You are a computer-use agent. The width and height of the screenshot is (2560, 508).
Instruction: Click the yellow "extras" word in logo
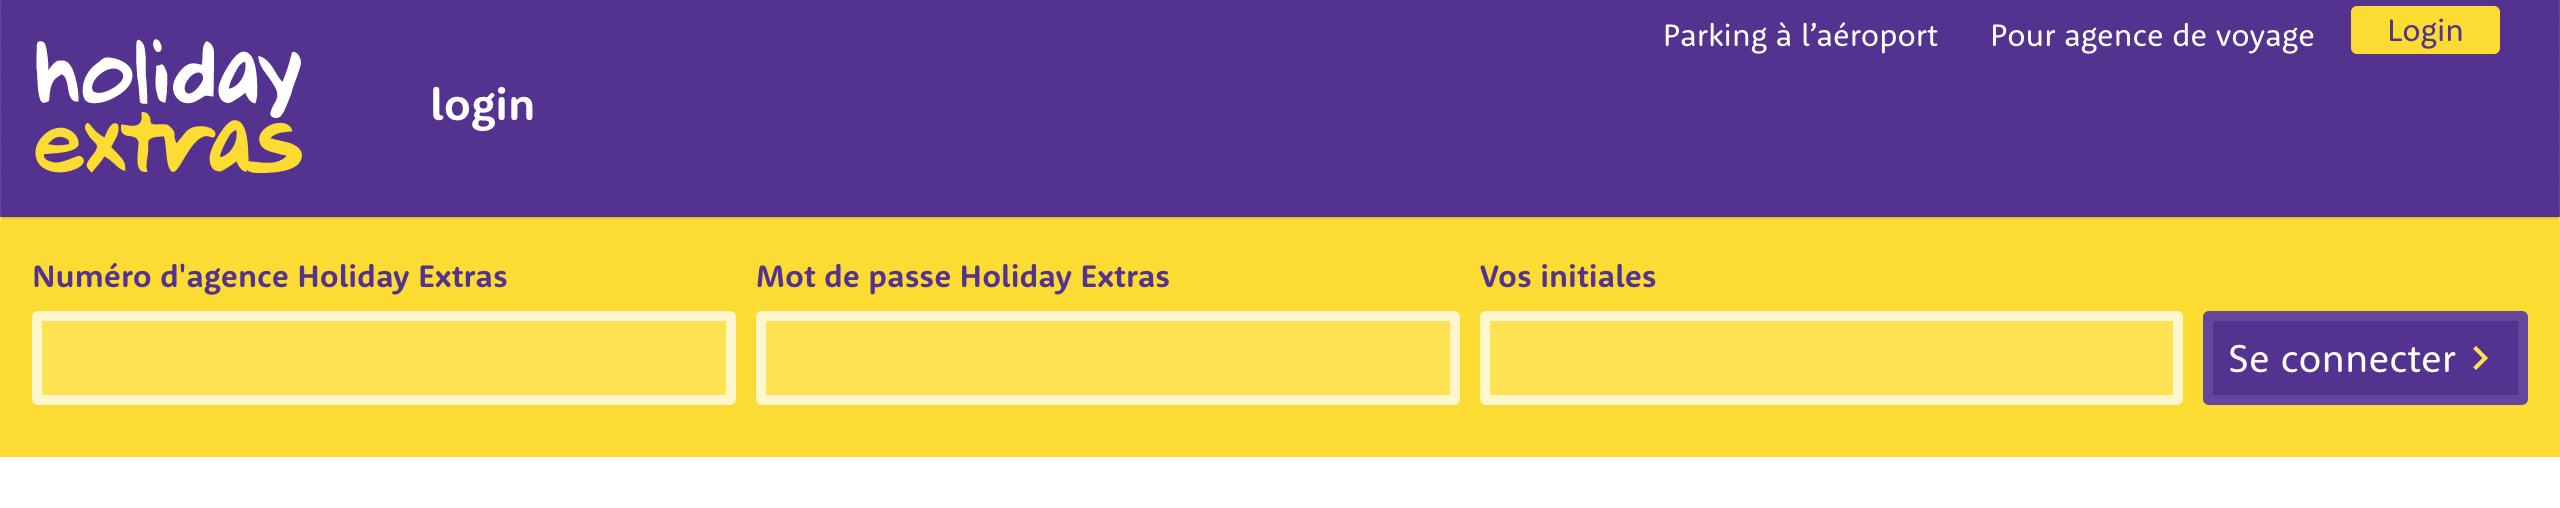[168, 145]
